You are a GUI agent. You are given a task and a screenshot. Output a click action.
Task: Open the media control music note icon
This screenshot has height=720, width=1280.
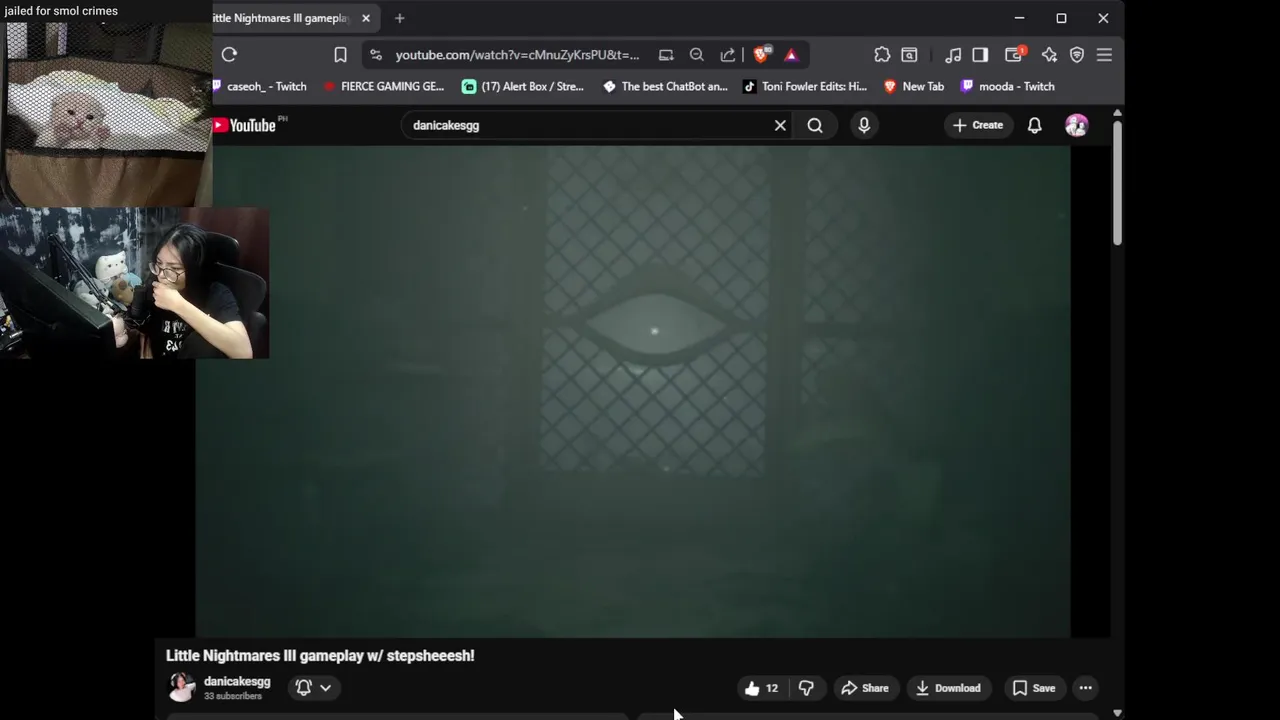[953, 55]
